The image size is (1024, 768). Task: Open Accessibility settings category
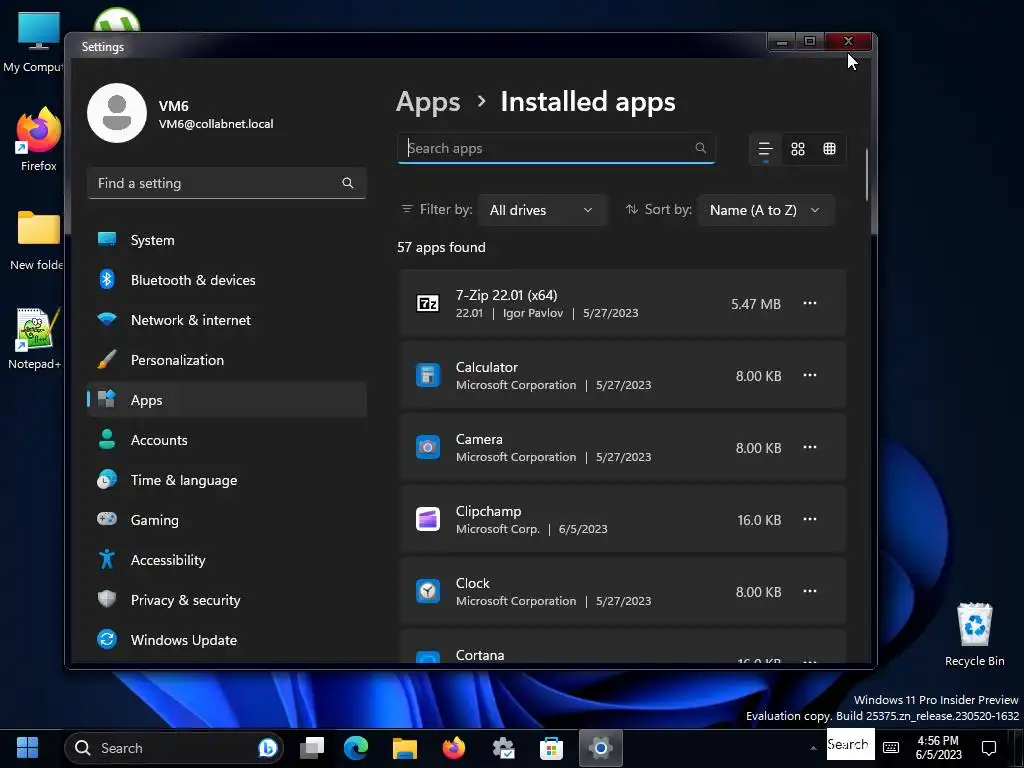[x=227, y=560]
